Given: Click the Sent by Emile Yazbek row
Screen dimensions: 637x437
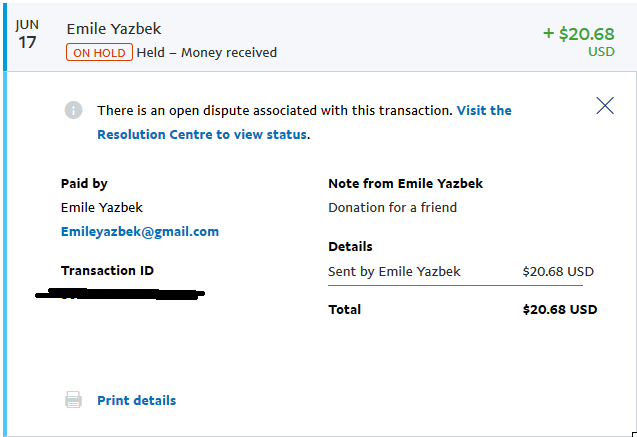Looking at the screenshot, I should (x=461, y=271).
